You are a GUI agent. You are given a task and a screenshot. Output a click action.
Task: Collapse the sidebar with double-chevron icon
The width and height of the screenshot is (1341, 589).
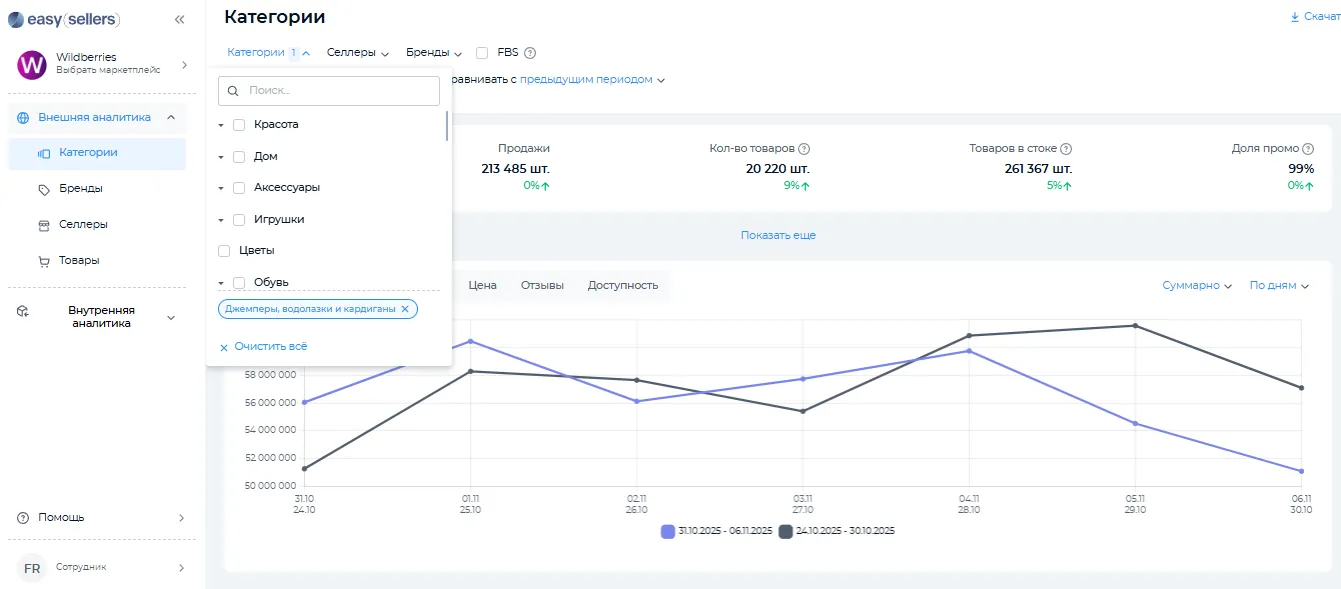click(x=179, y=19)
